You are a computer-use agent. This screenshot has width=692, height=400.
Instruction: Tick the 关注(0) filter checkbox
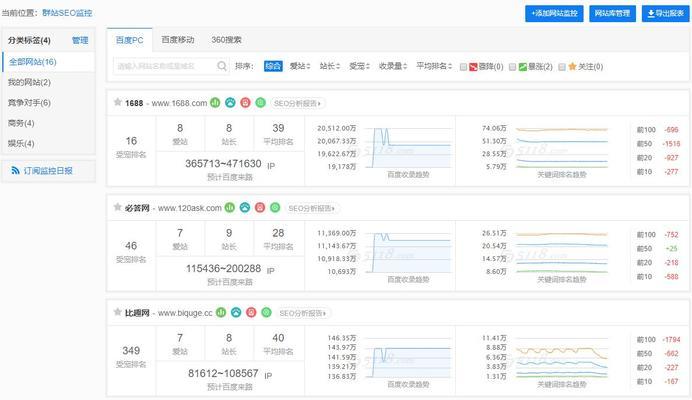click(x=562, y=67)
